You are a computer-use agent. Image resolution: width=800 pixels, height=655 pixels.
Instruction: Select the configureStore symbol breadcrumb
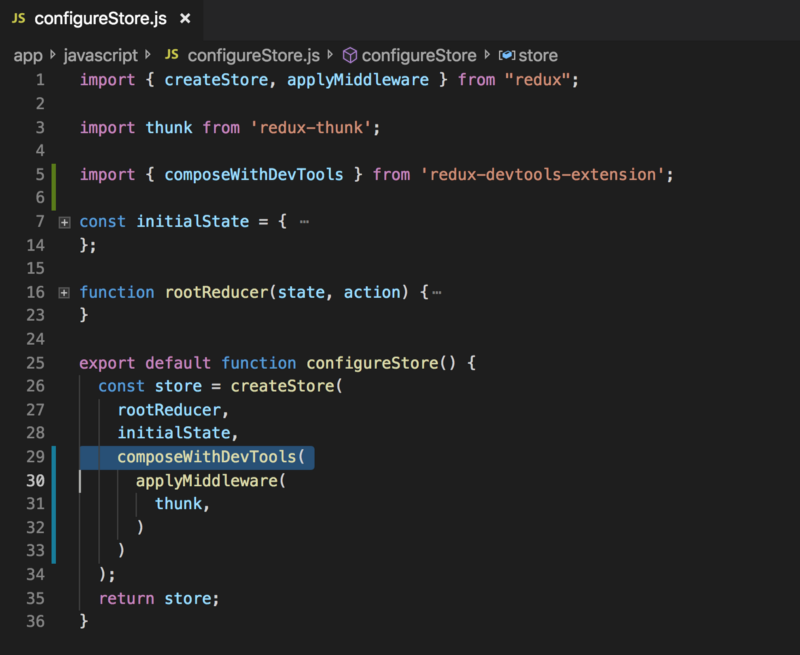click(x=419, y=55)
